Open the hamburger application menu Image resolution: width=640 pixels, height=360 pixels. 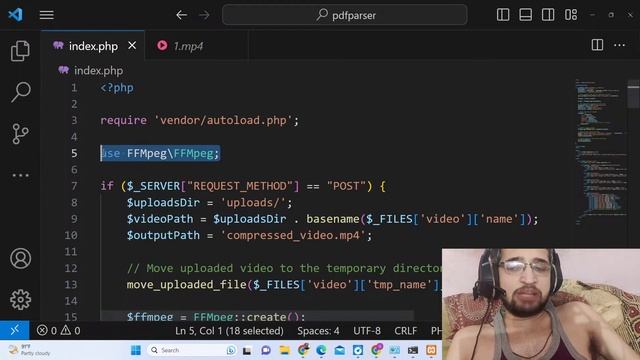[47, 15]
